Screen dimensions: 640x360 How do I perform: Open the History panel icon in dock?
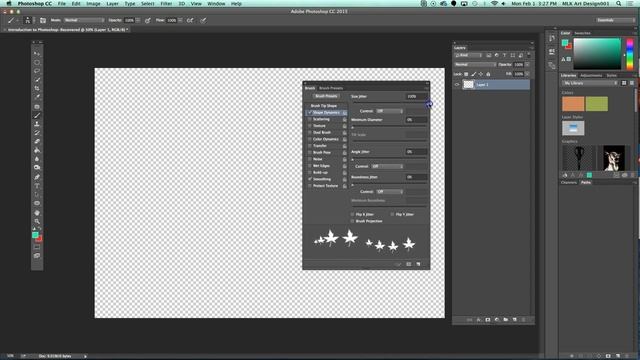[x=552, y=38]
